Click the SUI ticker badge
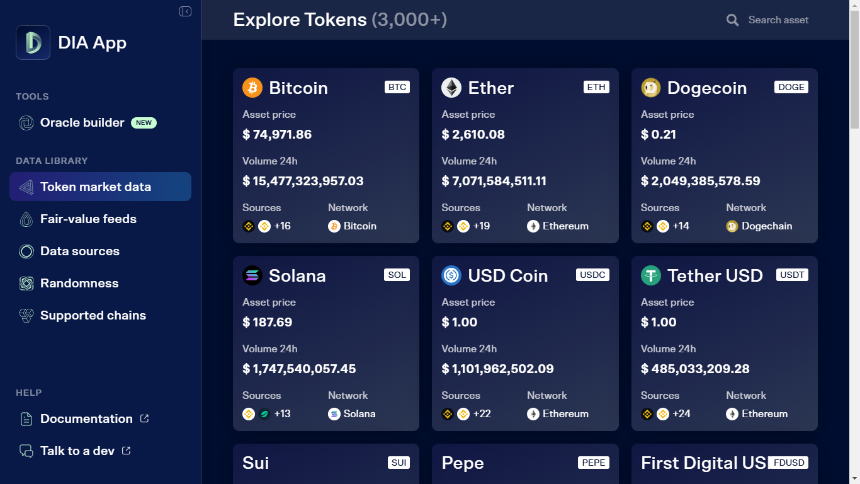The height and width of the screenshot is (484, 860). pyautogui.click(x=399, y=463)
